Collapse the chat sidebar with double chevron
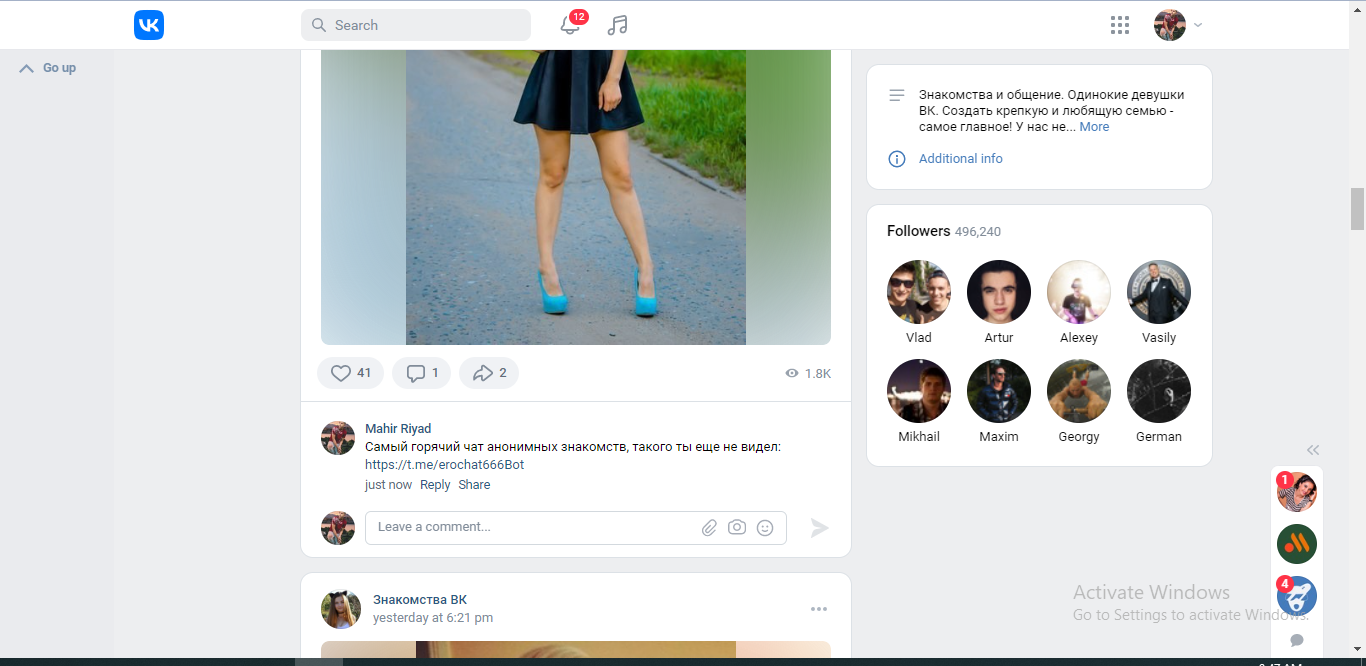 (x=1313, y=450)
